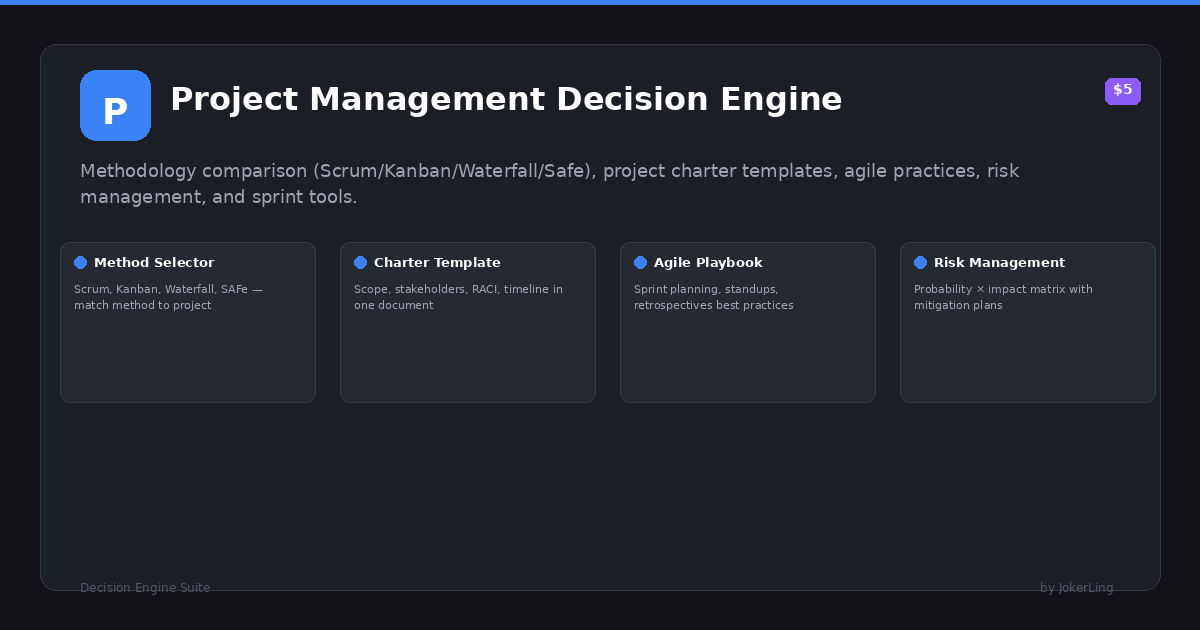Click the blue dot beside Charter Template
This screenshot has height=630, width=1200.
point(360,263)
